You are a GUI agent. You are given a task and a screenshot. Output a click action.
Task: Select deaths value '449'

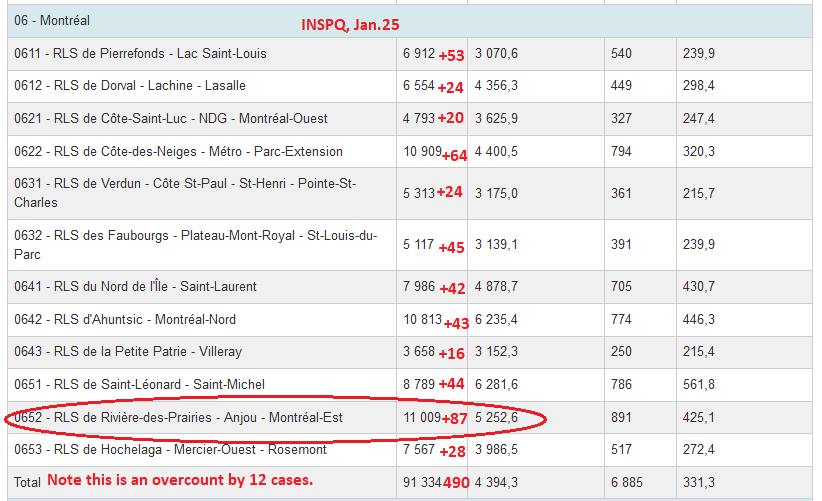[x=621, y=85]
